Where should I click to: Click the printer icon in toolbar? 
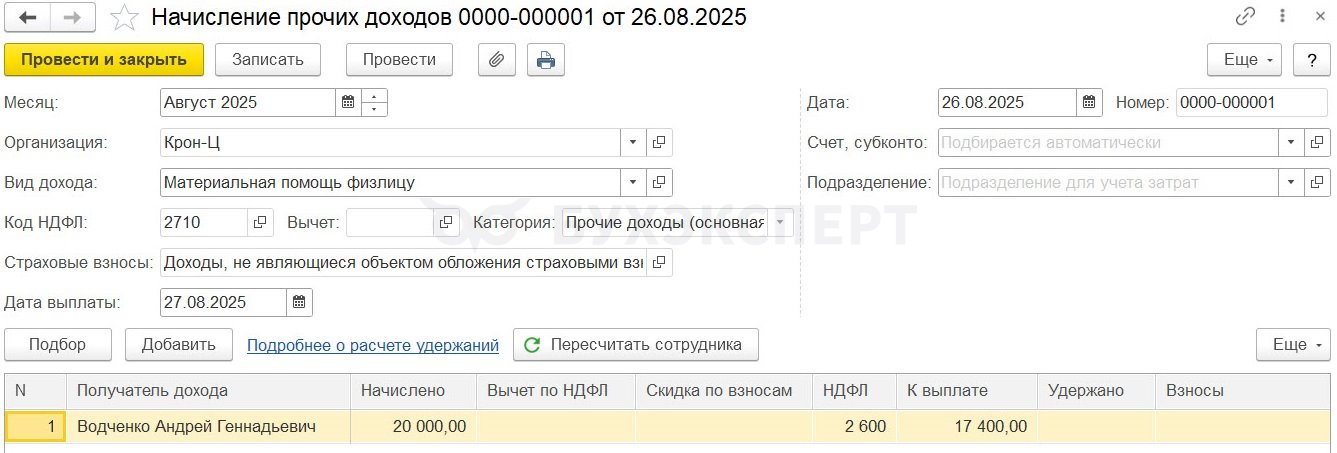(x=545, y=60)
